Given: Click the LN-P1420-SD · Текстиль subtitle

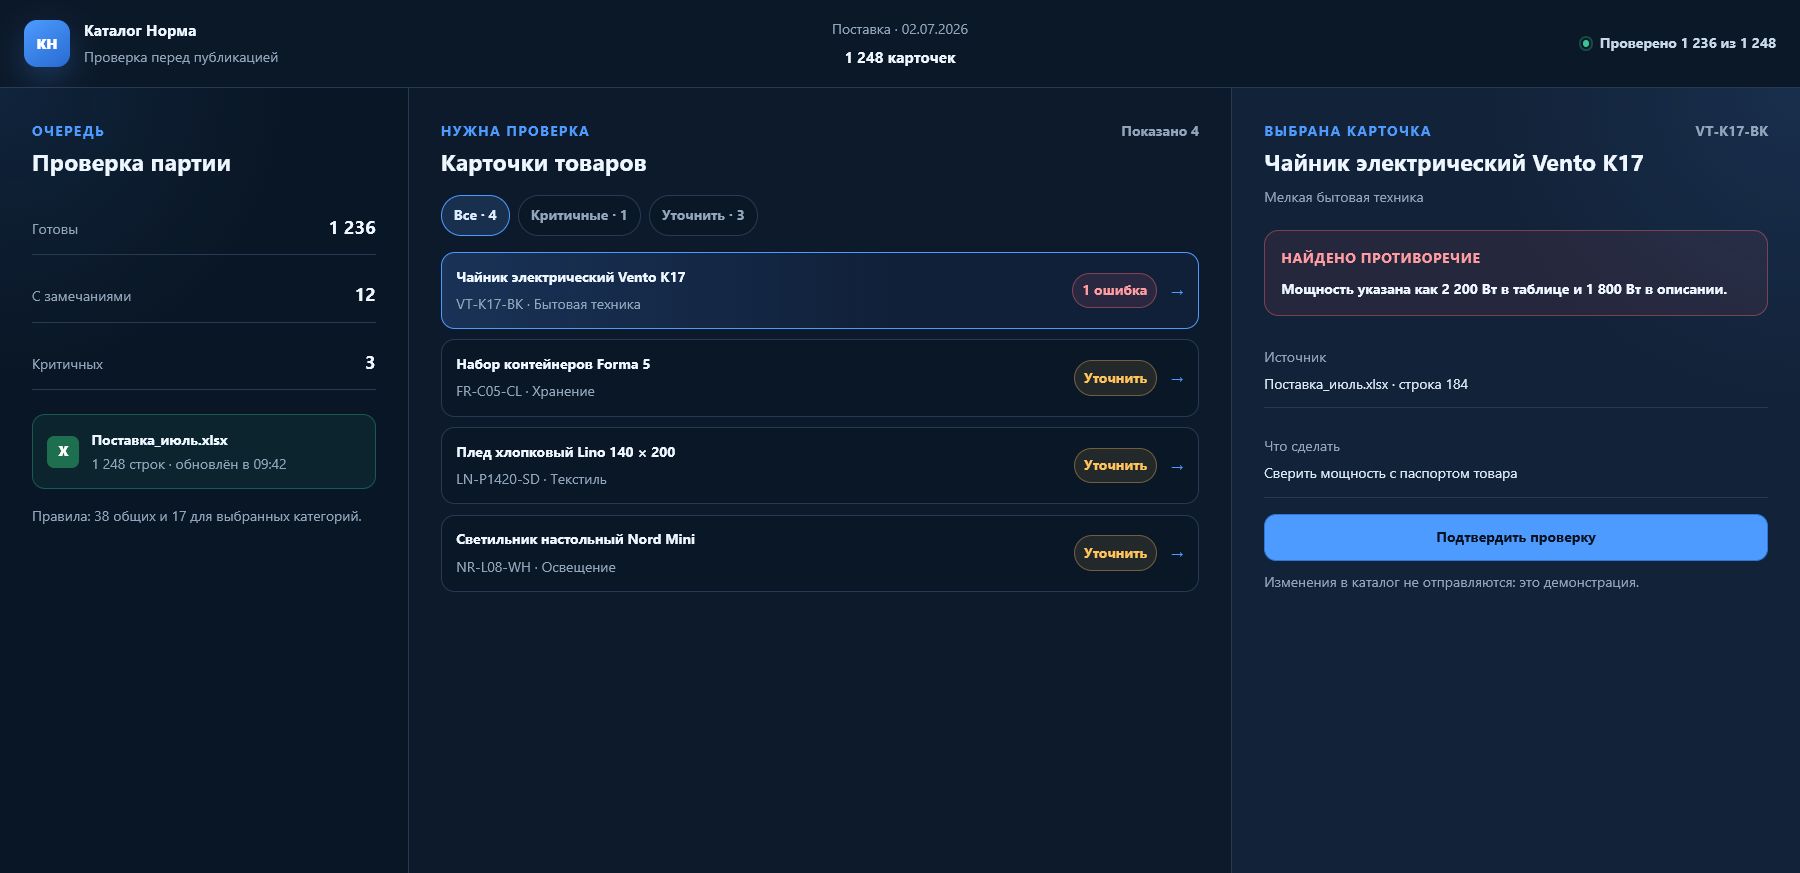Looking at the screenshot, I should [x=531, y=479].
